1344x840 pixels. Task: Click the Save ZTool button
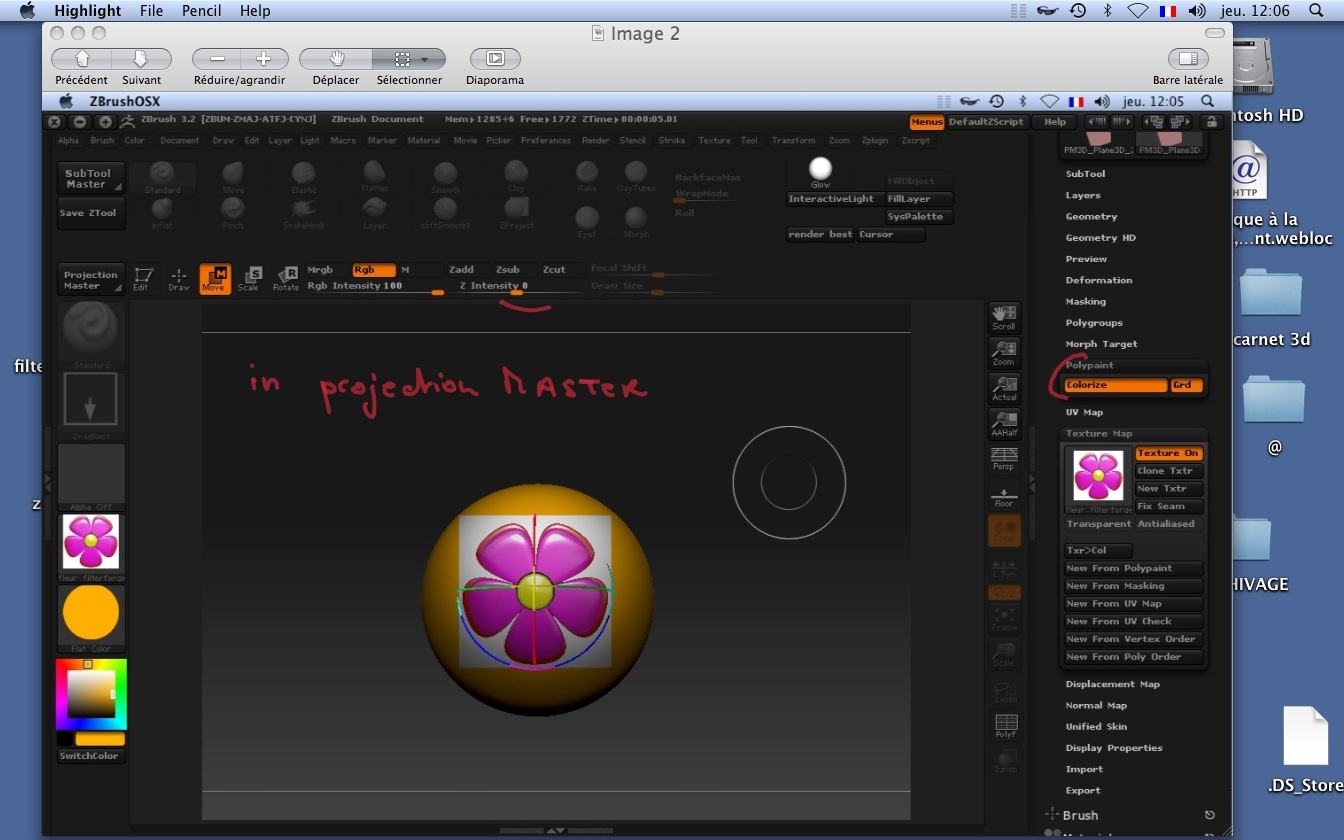point(91,213)
